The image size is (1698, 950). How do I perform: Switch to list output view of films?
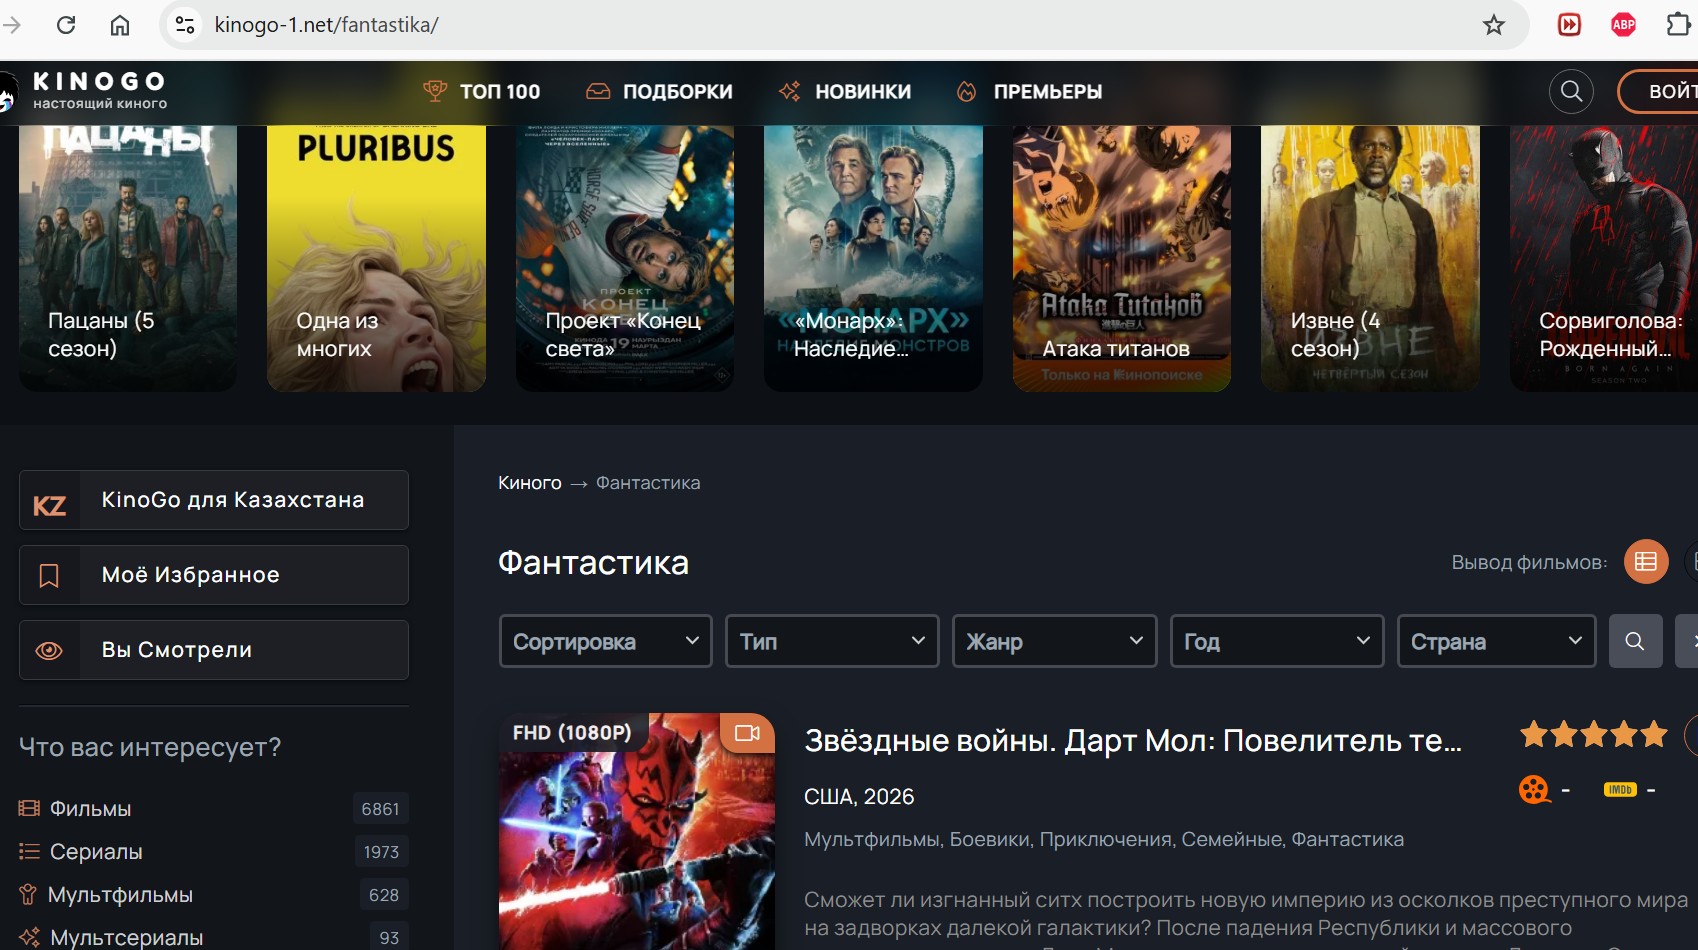coord(1645,562)
